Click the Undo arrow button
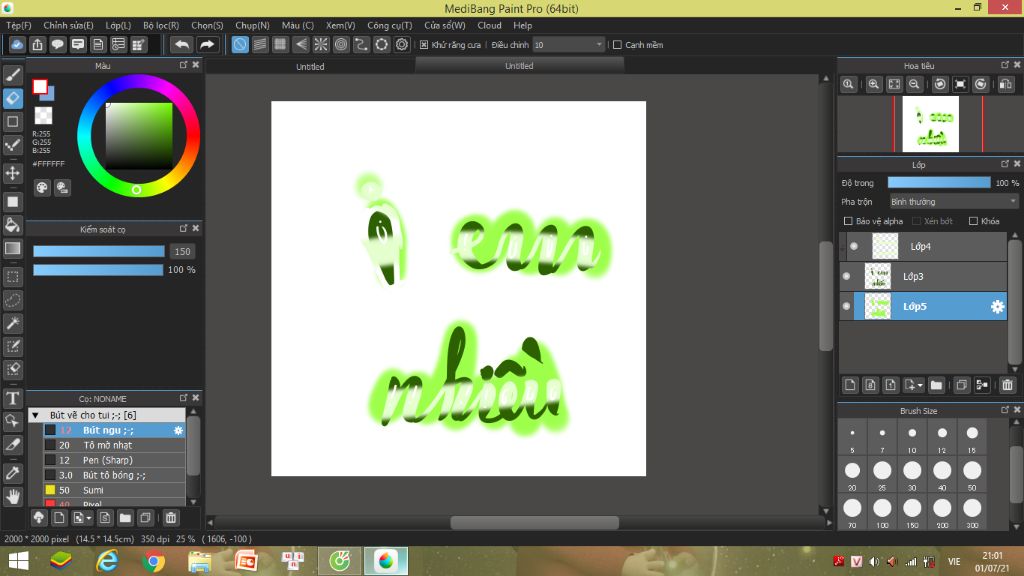The image size is (1024, 576). (x=182, y=44)
